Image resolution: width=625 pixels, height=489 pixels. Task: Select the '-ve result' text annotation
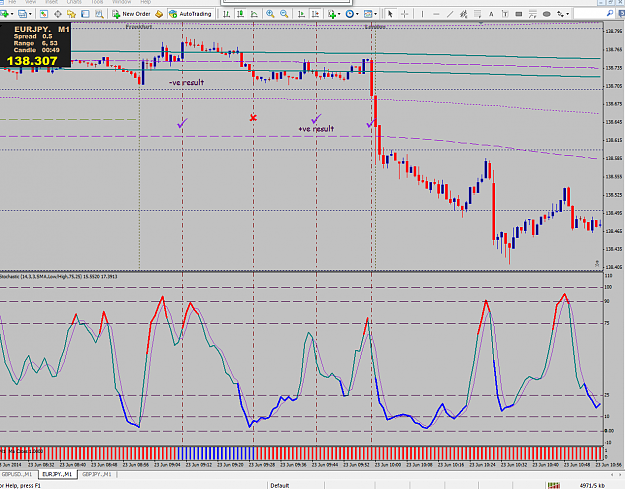click(x=186, y=82)
